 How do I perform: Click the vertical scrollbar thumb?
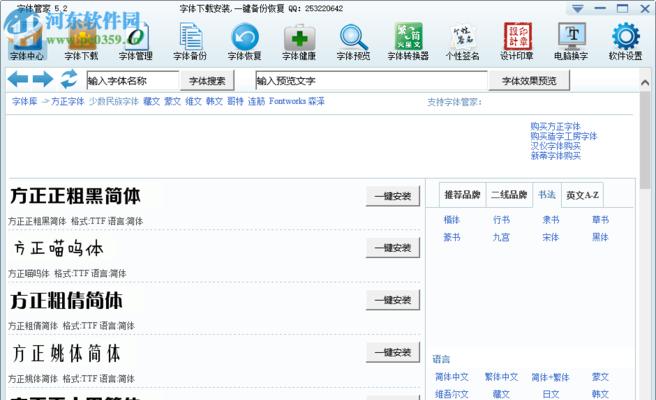[x=645, y=140]
